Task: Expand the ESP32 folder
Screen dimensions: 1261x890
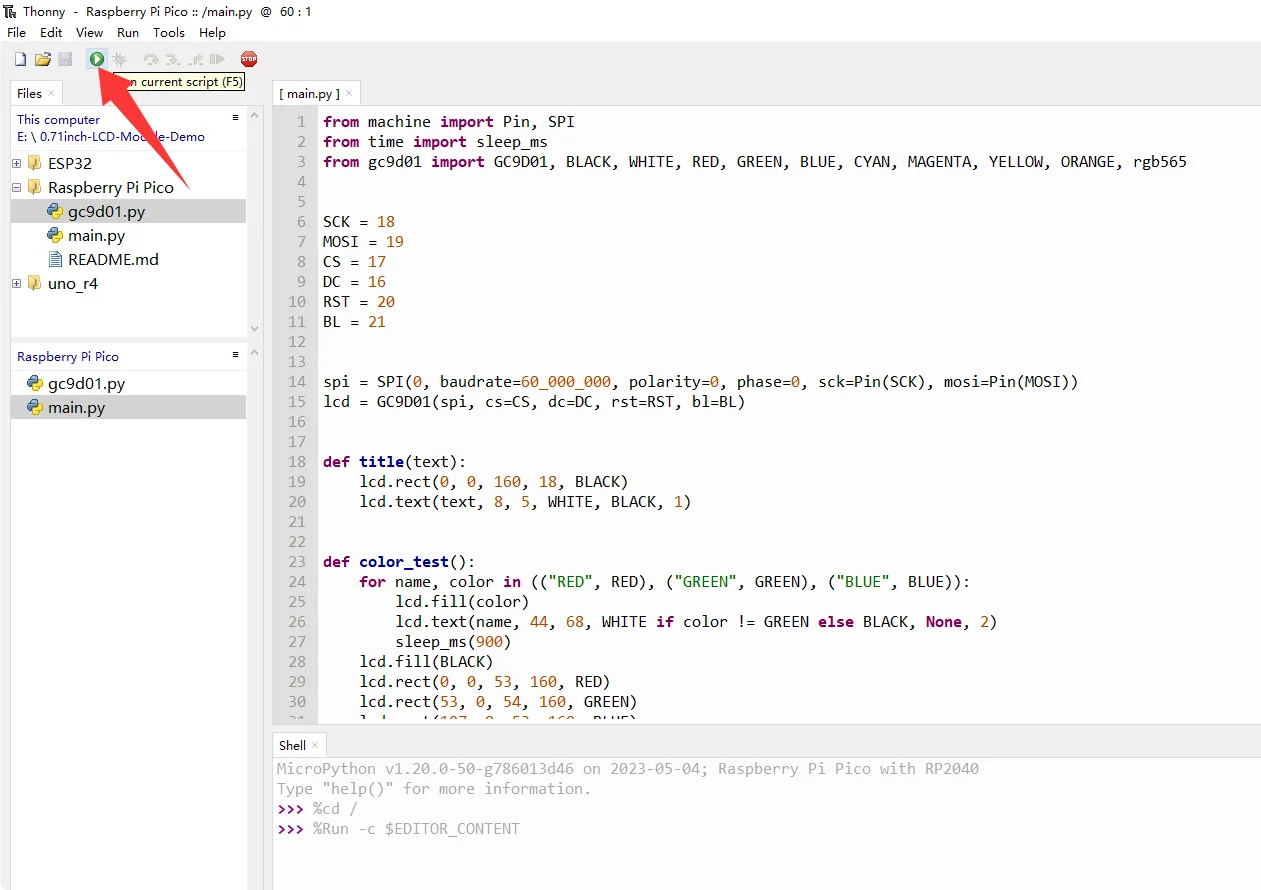Action: [x=17, y=163]
